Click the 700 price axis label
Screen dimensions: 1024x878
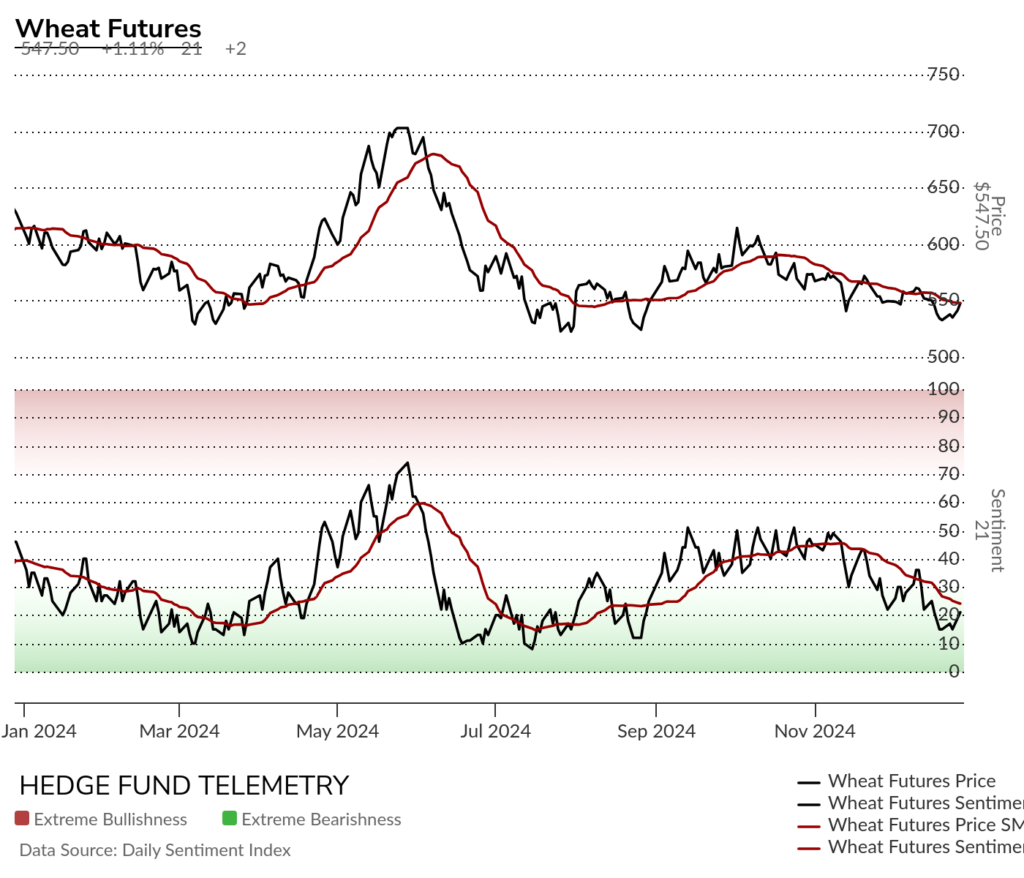click(944, 132)
